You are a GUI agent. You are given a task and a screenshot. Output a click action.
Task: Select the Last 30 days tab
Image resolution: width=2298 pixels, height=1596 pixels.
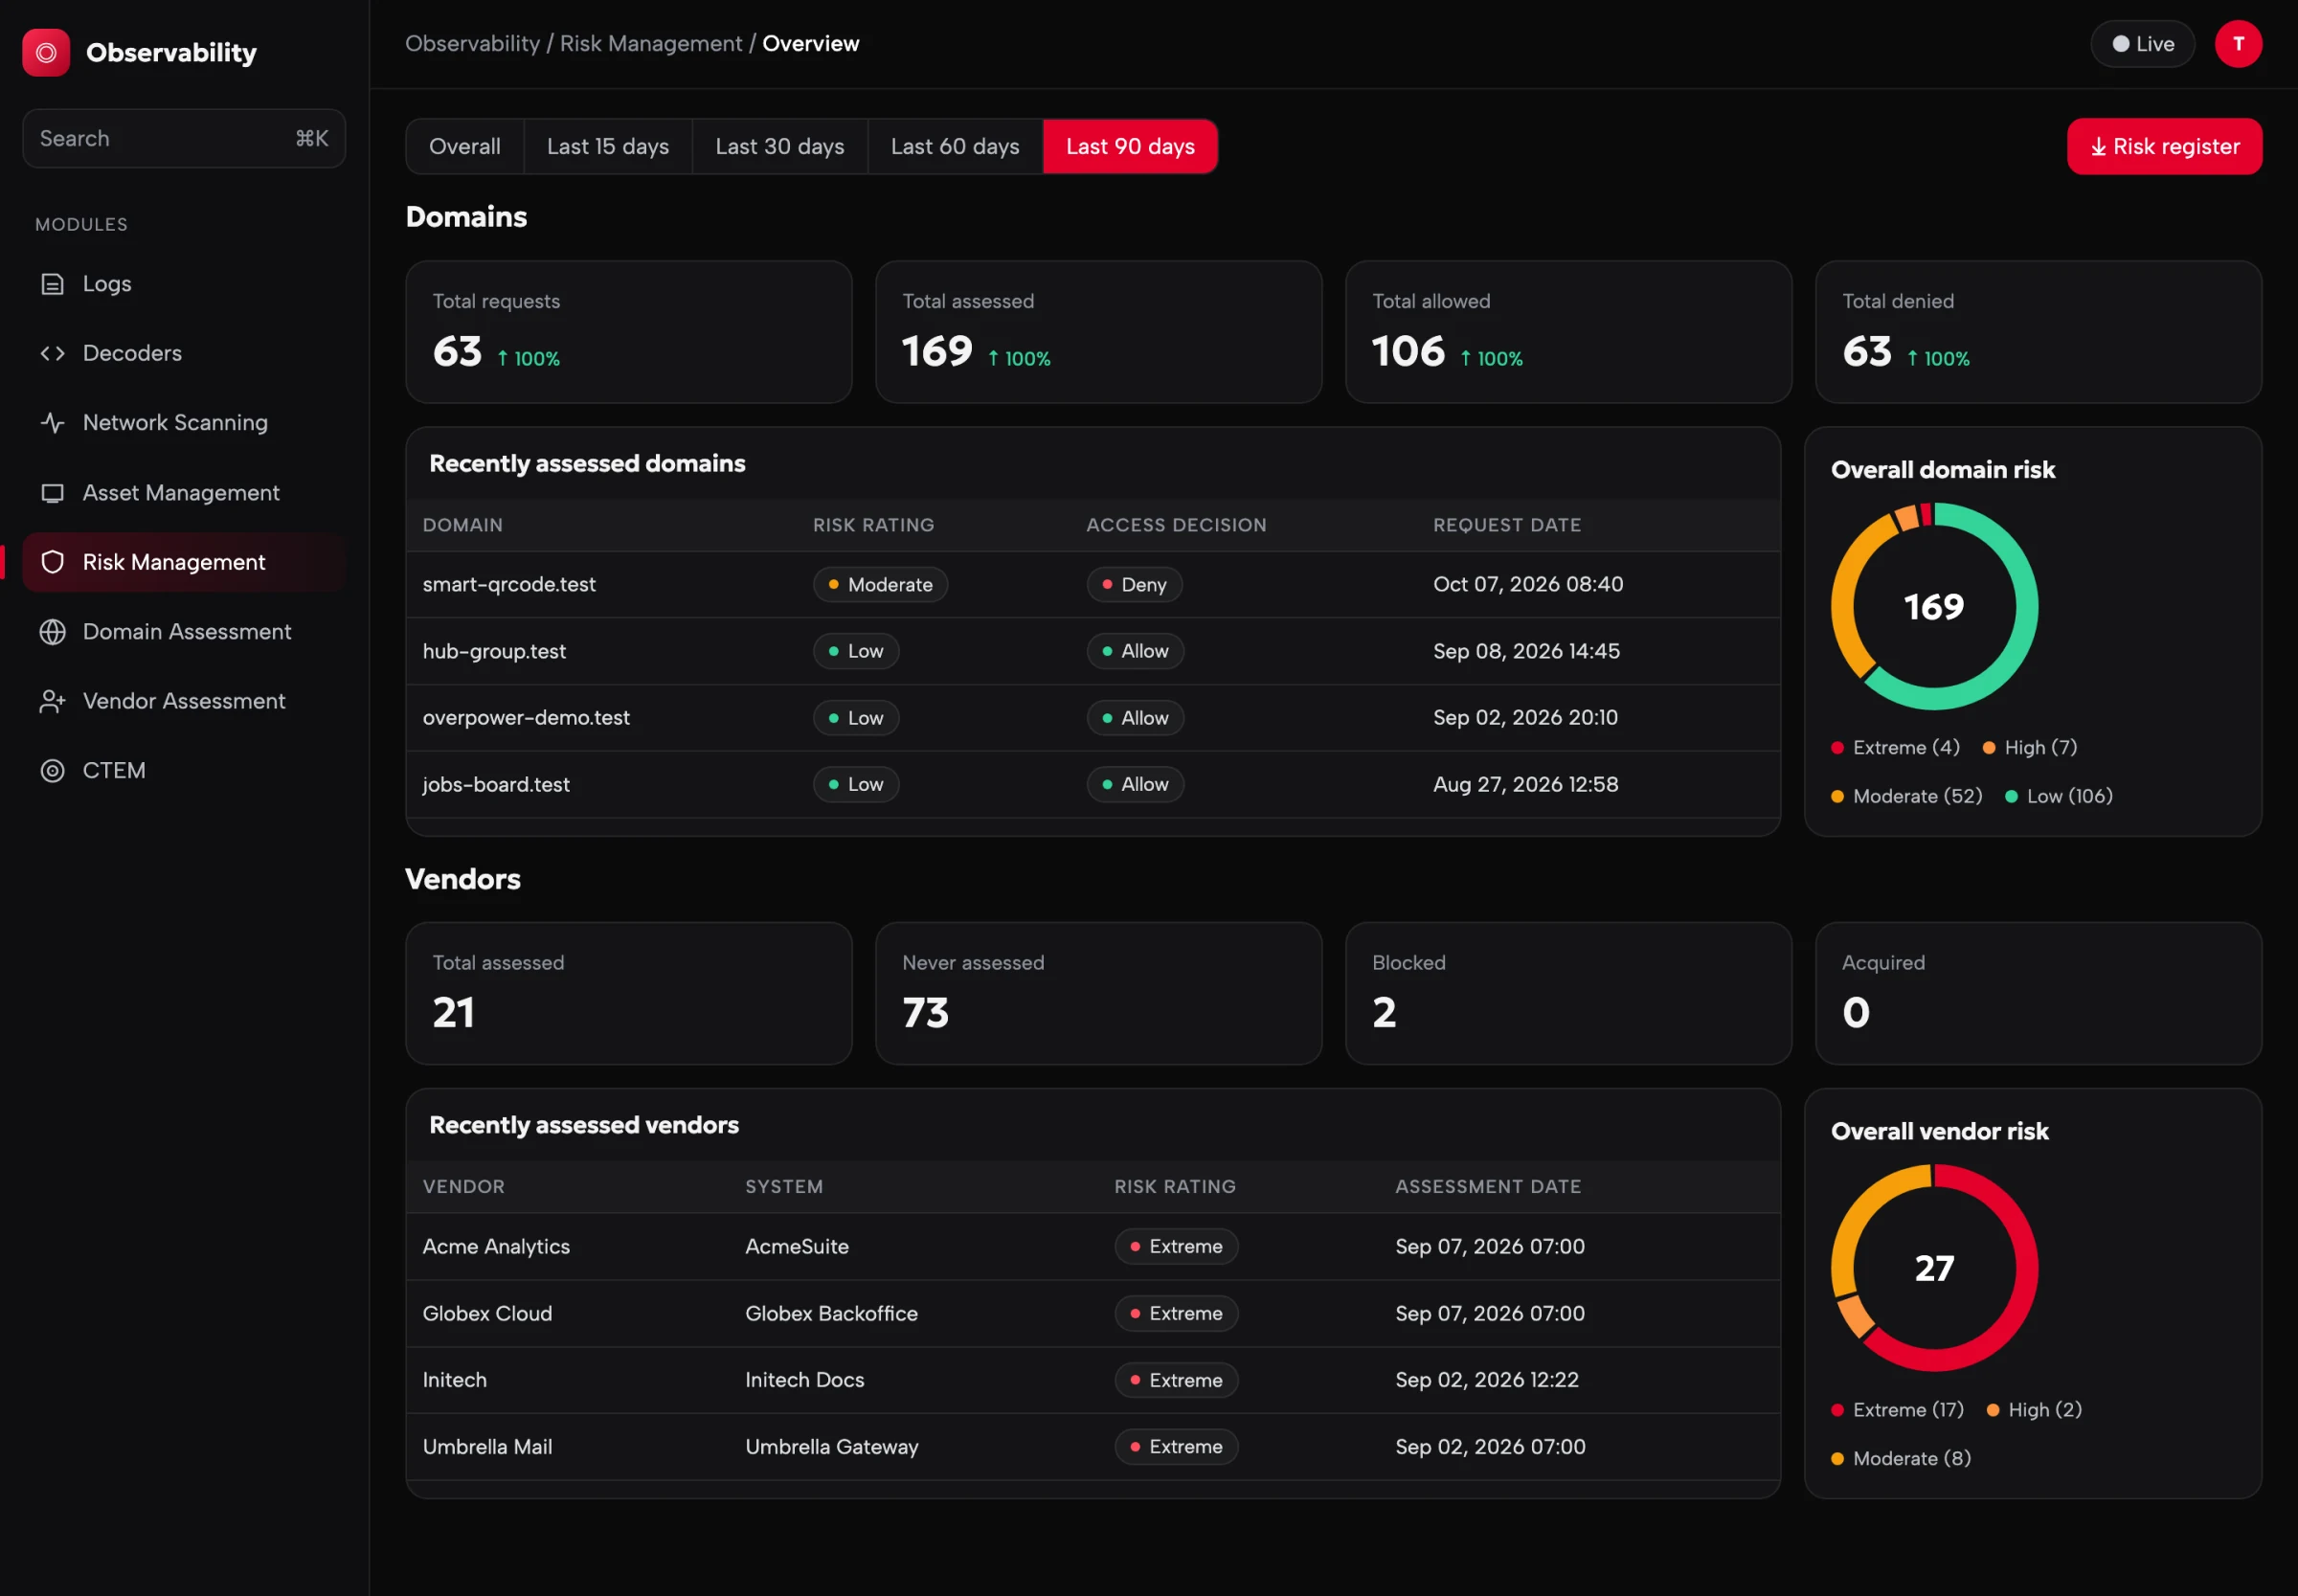[x=779, y=146]
